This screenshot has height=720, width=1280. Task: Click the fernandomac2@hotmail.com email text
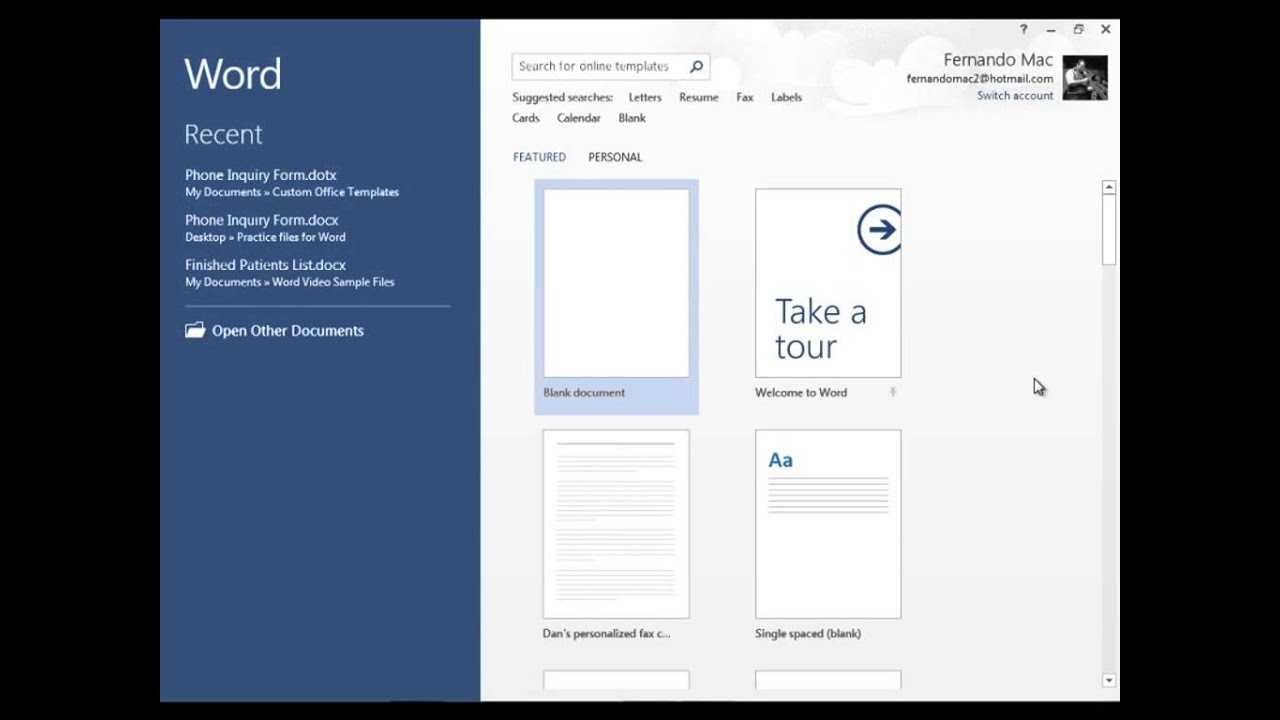(x=980, y=79)
